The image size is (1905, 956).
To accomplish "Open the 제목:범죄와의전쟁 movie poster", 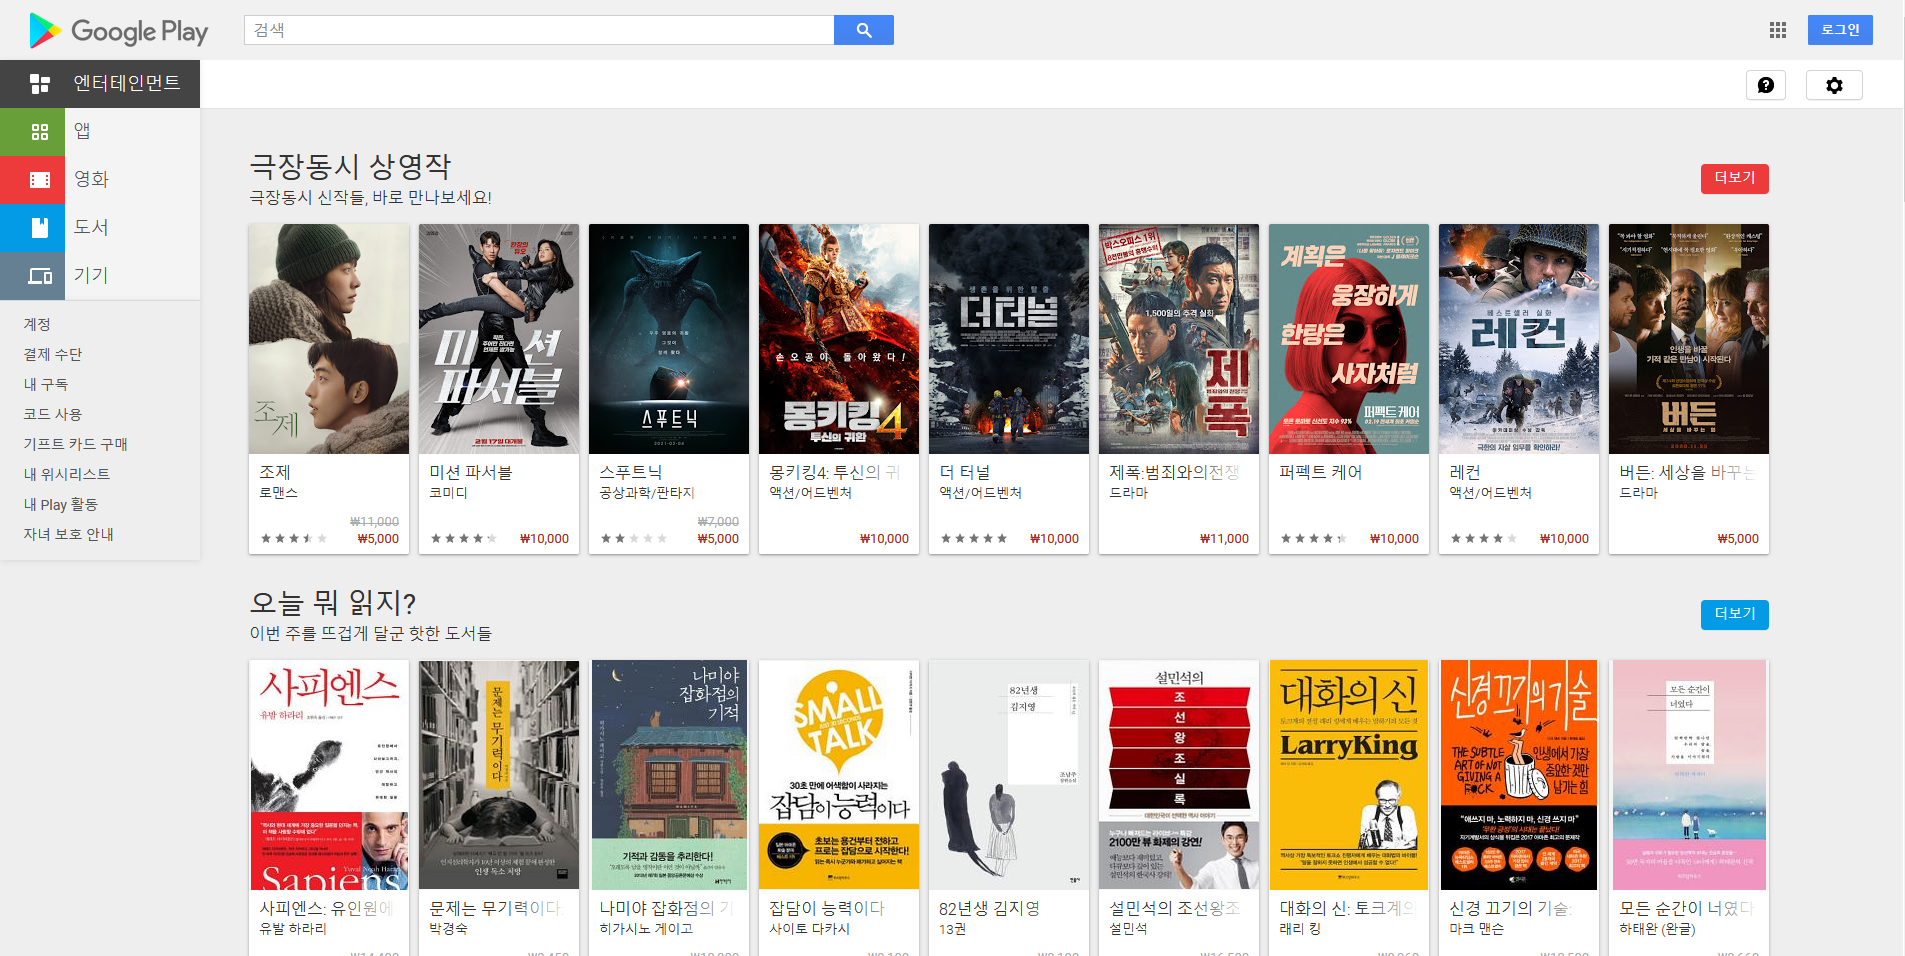I will pyautogui.click(x=1179, y=339).
